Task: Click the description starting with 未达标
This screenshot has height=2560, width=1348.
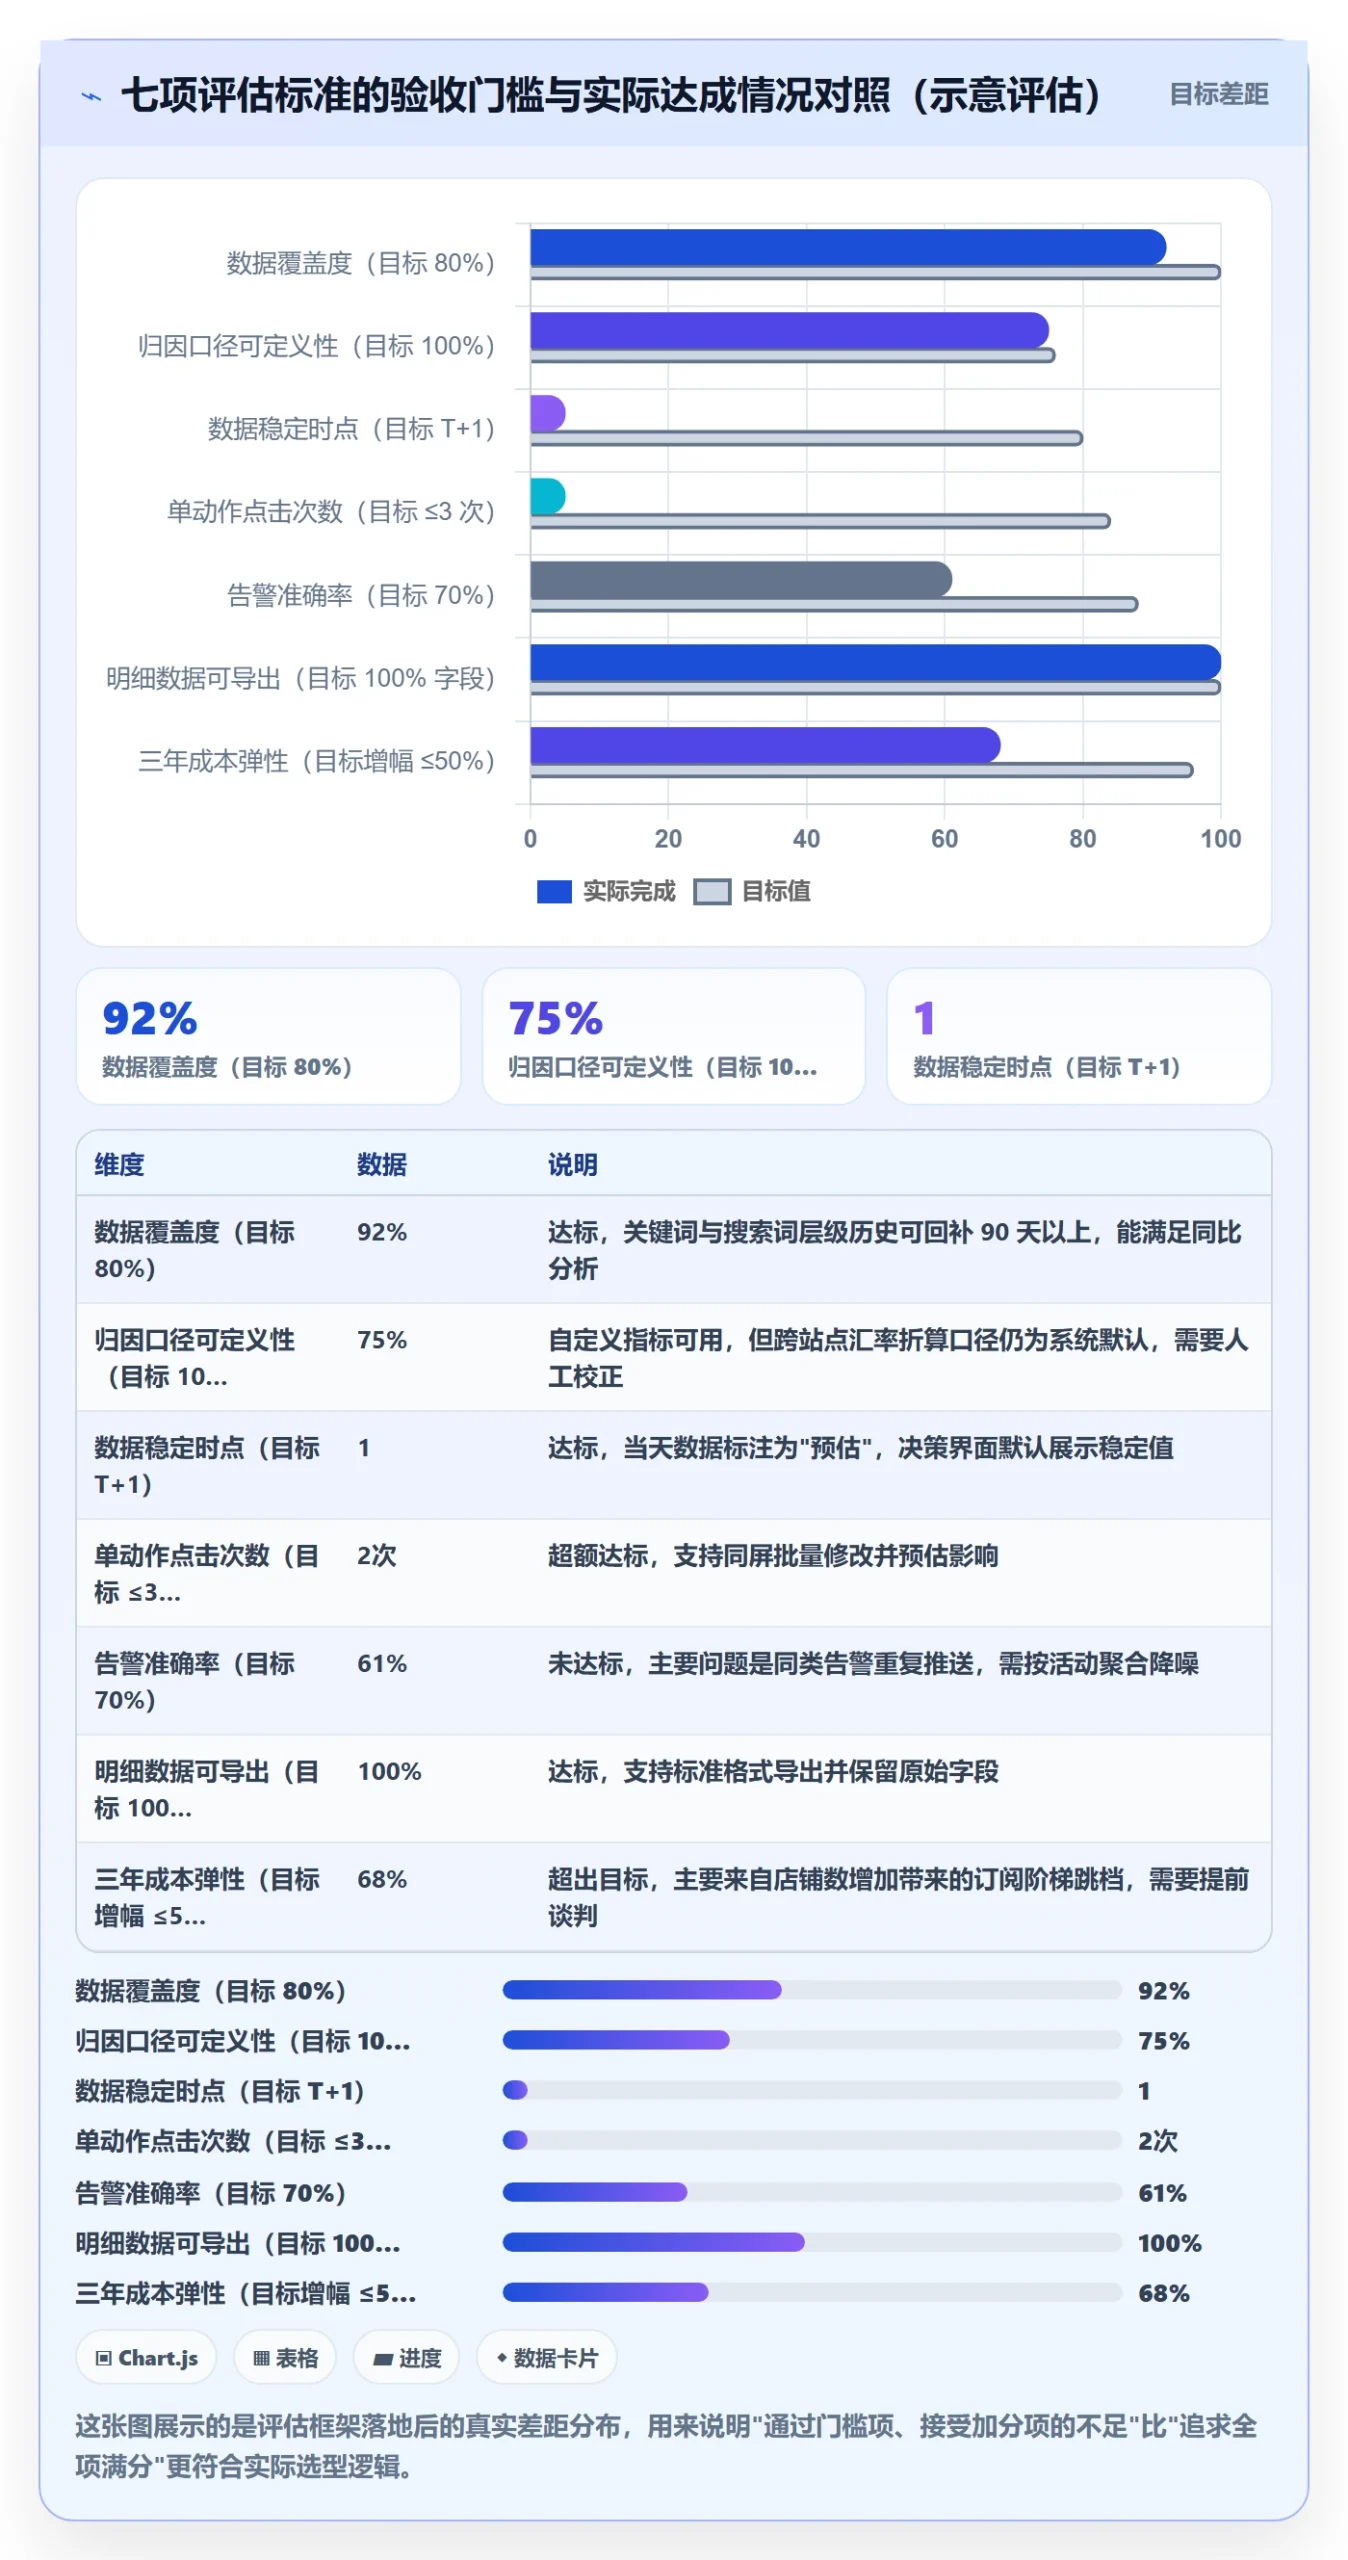Action: pyautogui.click(x=873, y=1663)
